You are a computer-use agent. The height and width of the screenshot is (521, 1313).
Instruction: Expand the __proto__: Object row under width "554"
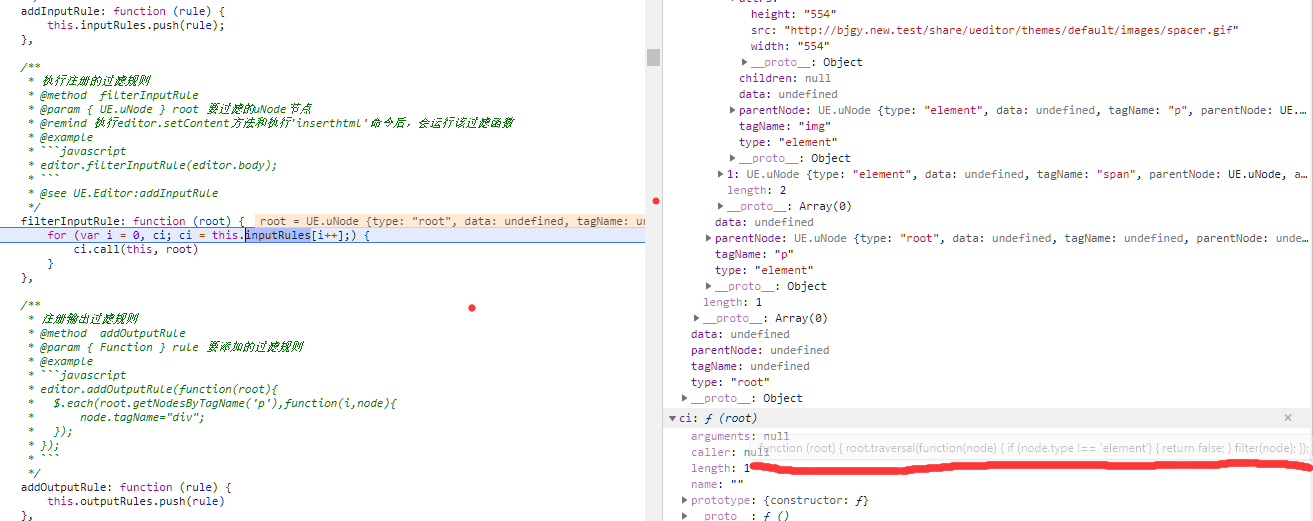(745, 62)
